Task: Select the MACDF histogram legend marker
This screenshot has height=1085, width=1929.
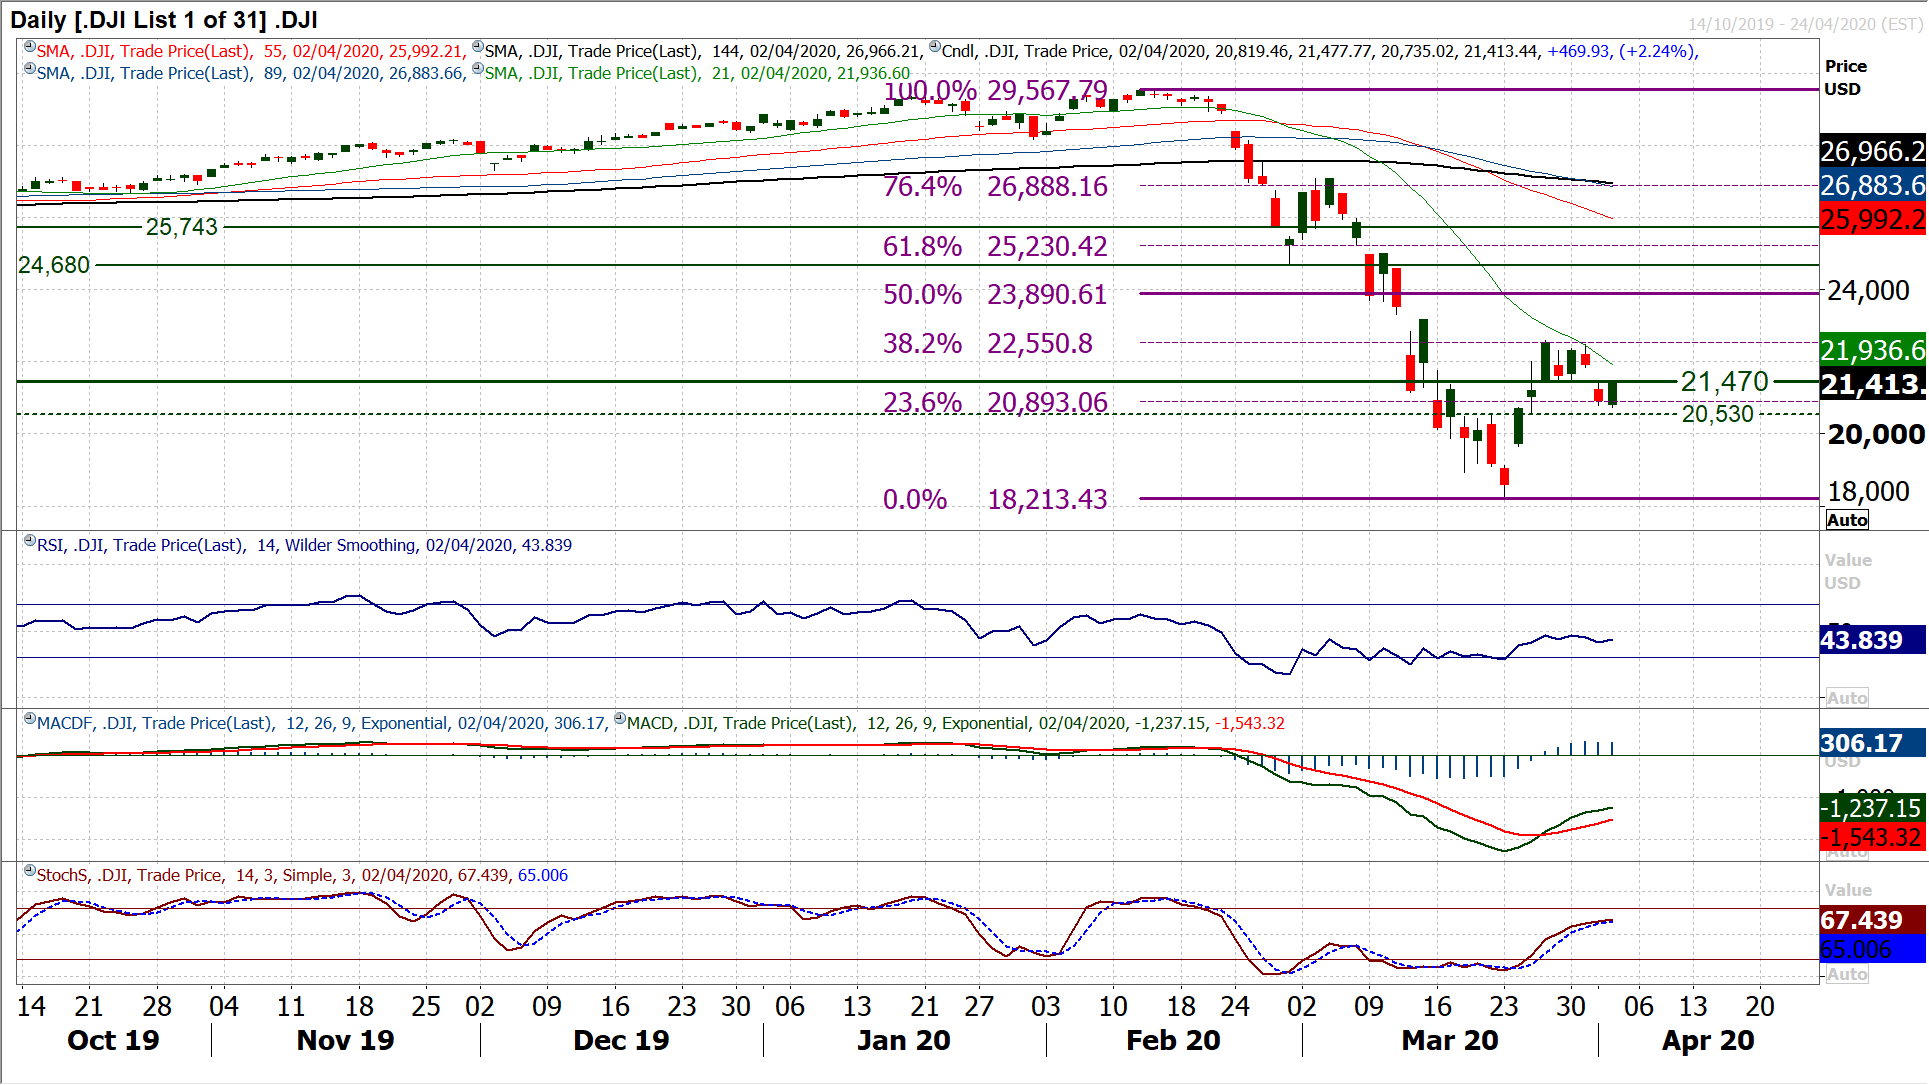Action: point(30,719)
